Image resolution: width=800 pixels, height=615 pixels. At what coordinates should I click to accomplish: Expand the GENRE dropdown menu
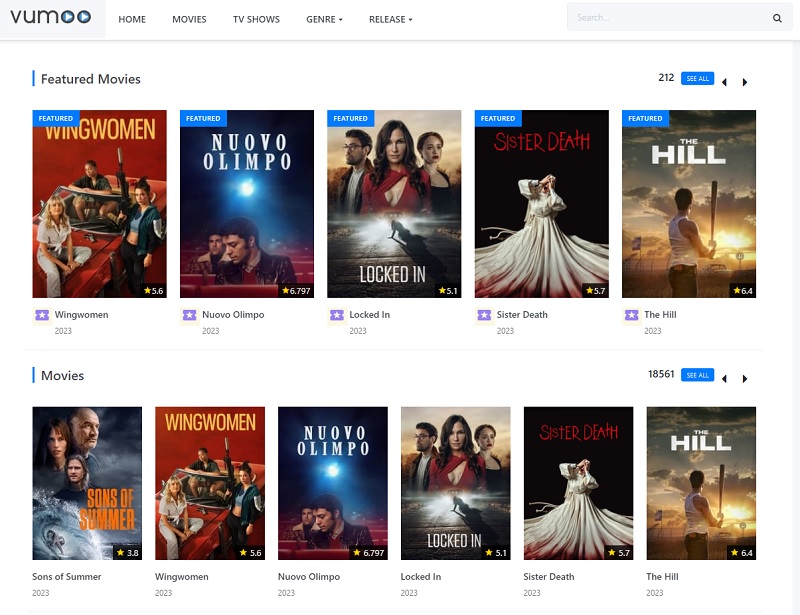click(324, 19)
